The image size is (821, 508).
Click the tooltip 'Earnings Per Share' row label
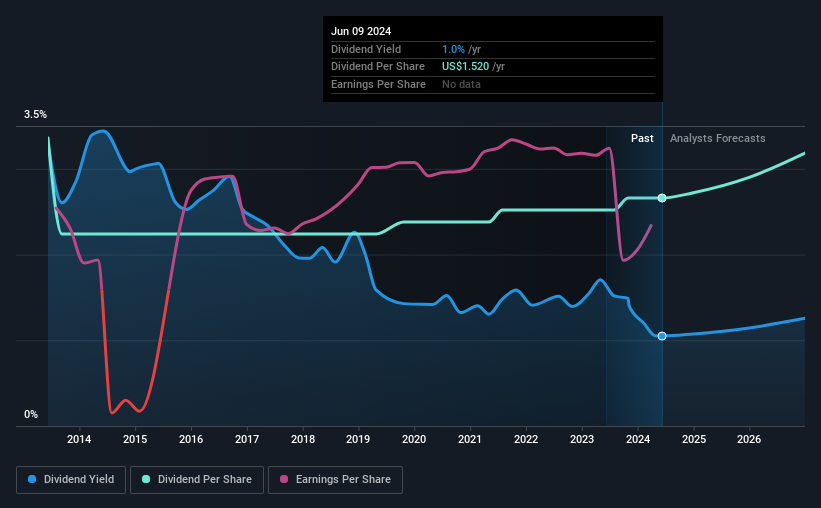pos(378,84)
